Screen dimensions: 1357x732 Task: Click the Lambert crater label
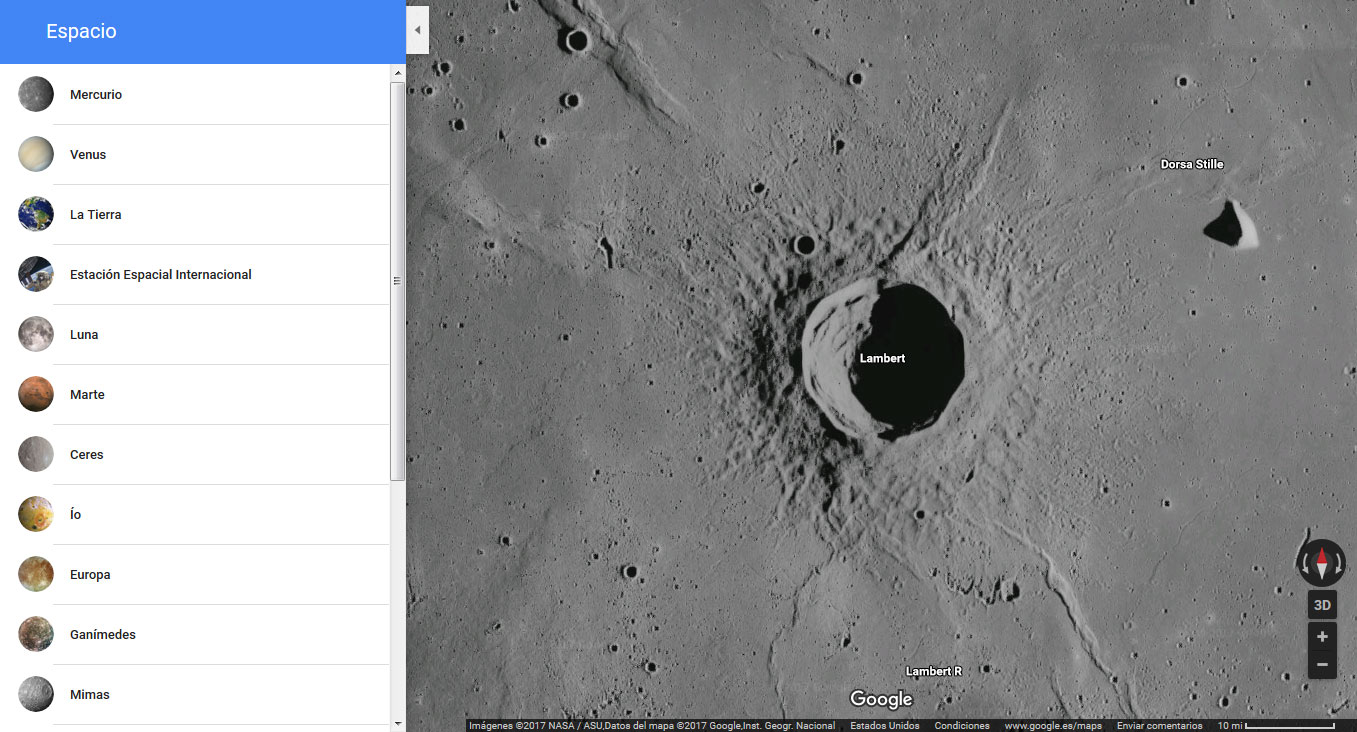click(x=882, y=358)
